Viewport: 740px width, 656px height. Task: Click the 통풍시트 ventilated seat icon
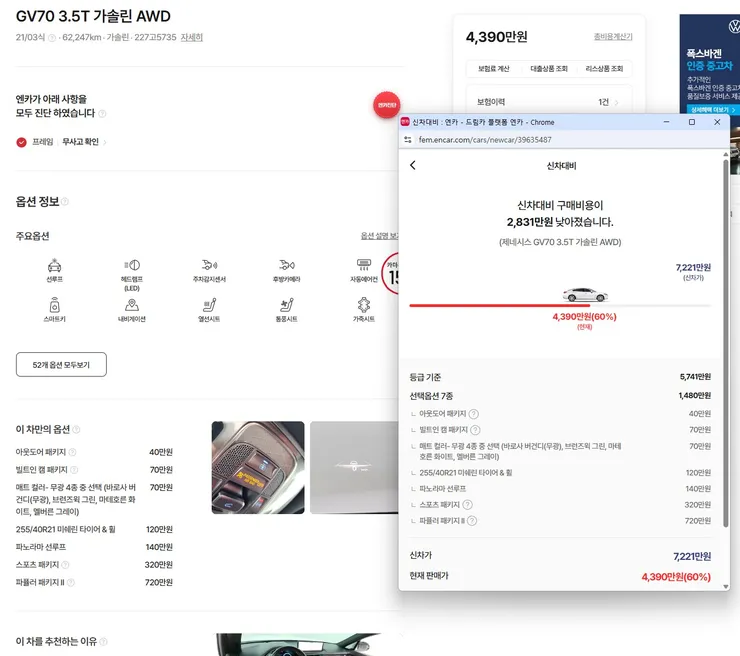[x=286, y=305]
